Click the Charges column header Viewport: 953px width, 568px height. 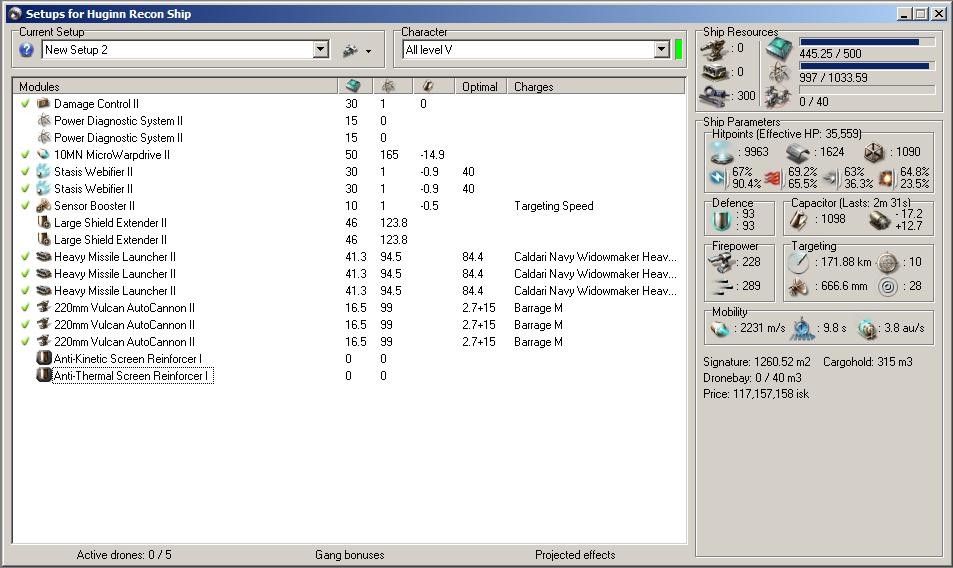(x=596, y=86)
